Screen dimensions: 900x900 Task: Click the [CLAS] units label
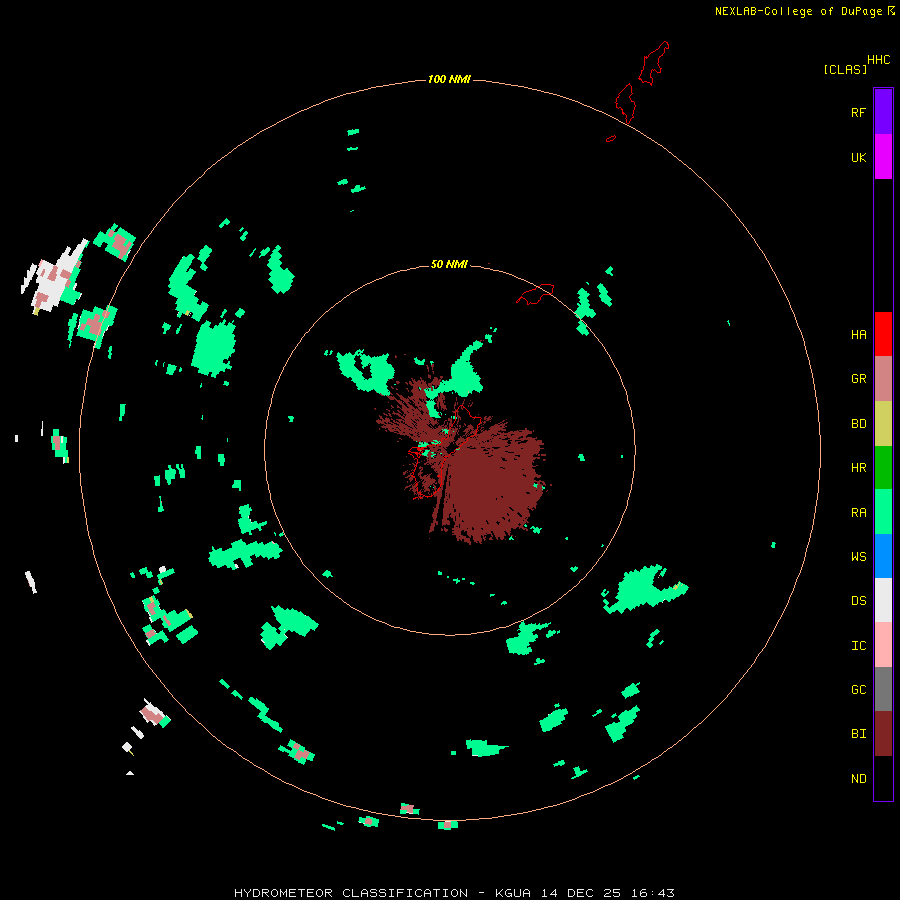click(844, 69)
